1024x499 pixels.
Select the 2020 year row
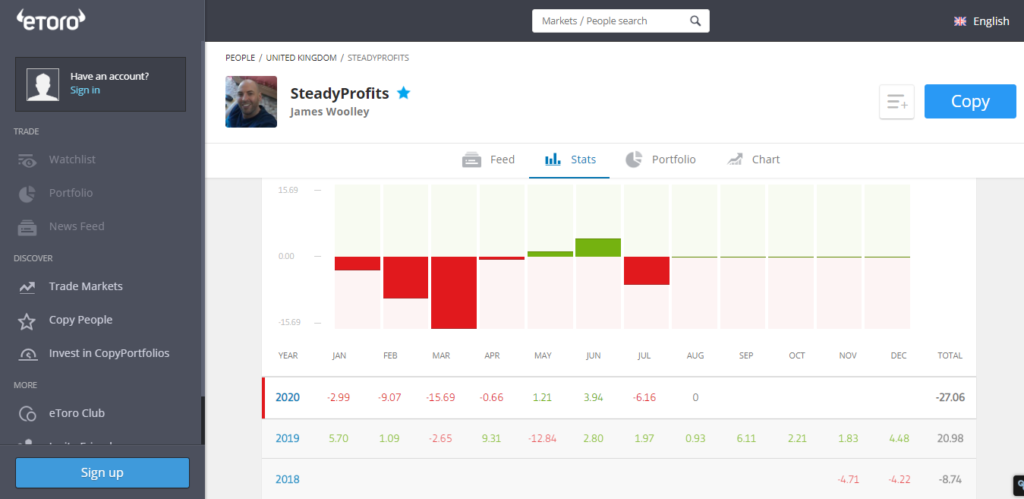tap(619, 398)
